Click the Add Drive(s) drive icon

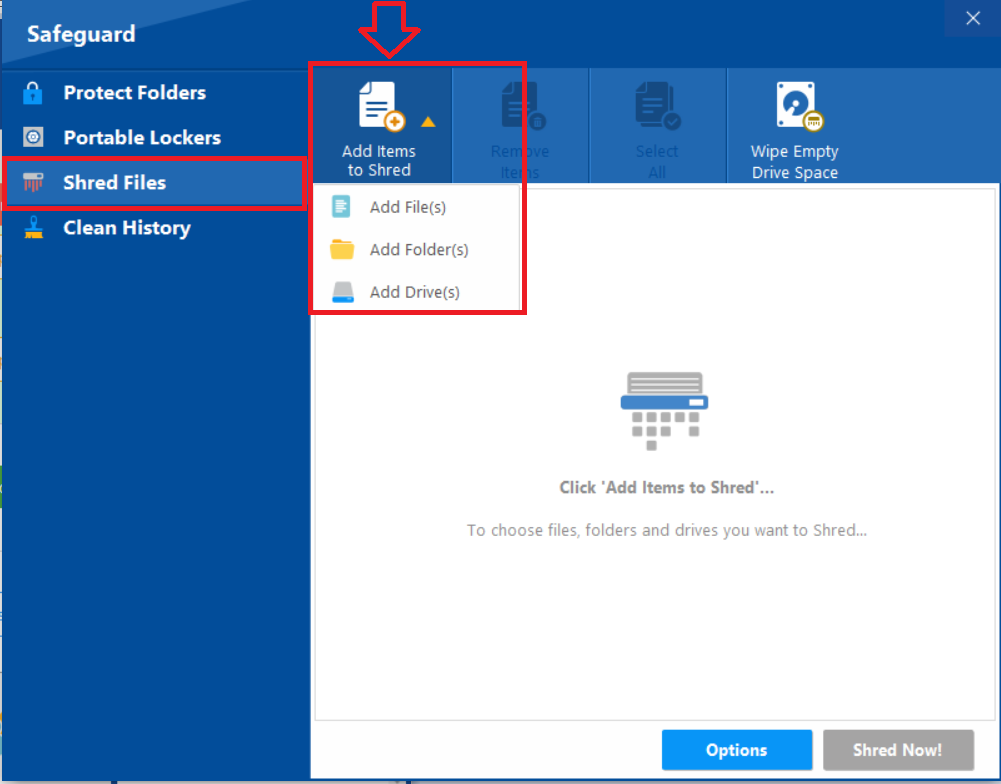point(343,292)
